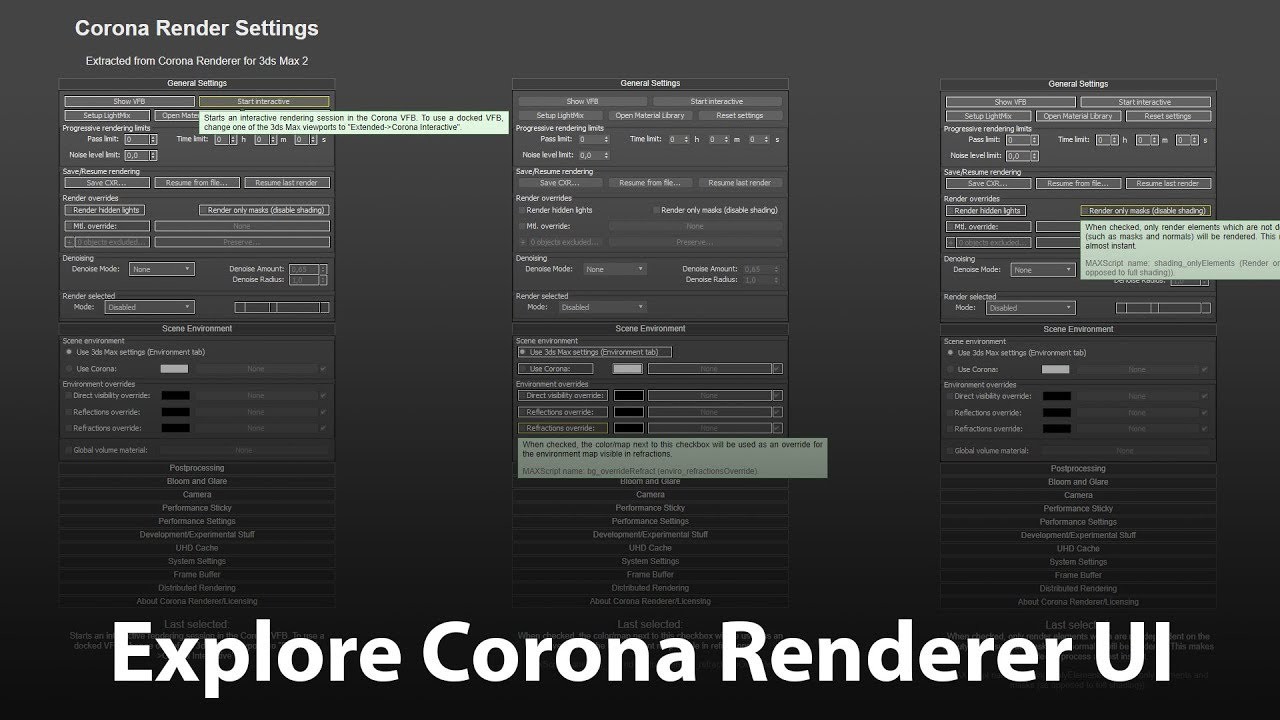Pick the Use Corona color swatch, left panel
The height and width of the screenshot is (720, 1280).
(x=175, y=369)
